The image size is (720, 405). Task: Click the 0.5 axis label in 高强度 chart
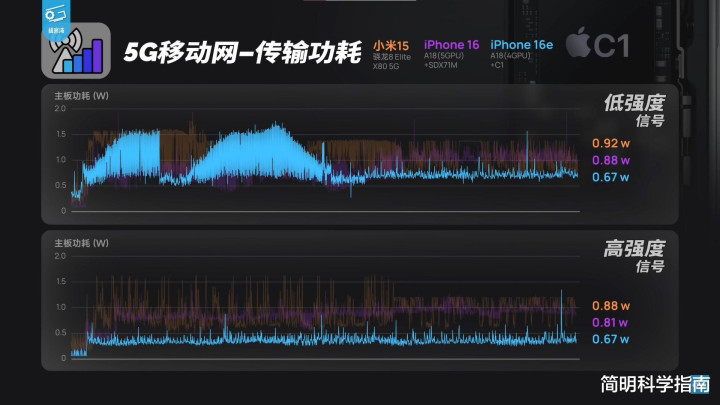click(x=61, y=332)
